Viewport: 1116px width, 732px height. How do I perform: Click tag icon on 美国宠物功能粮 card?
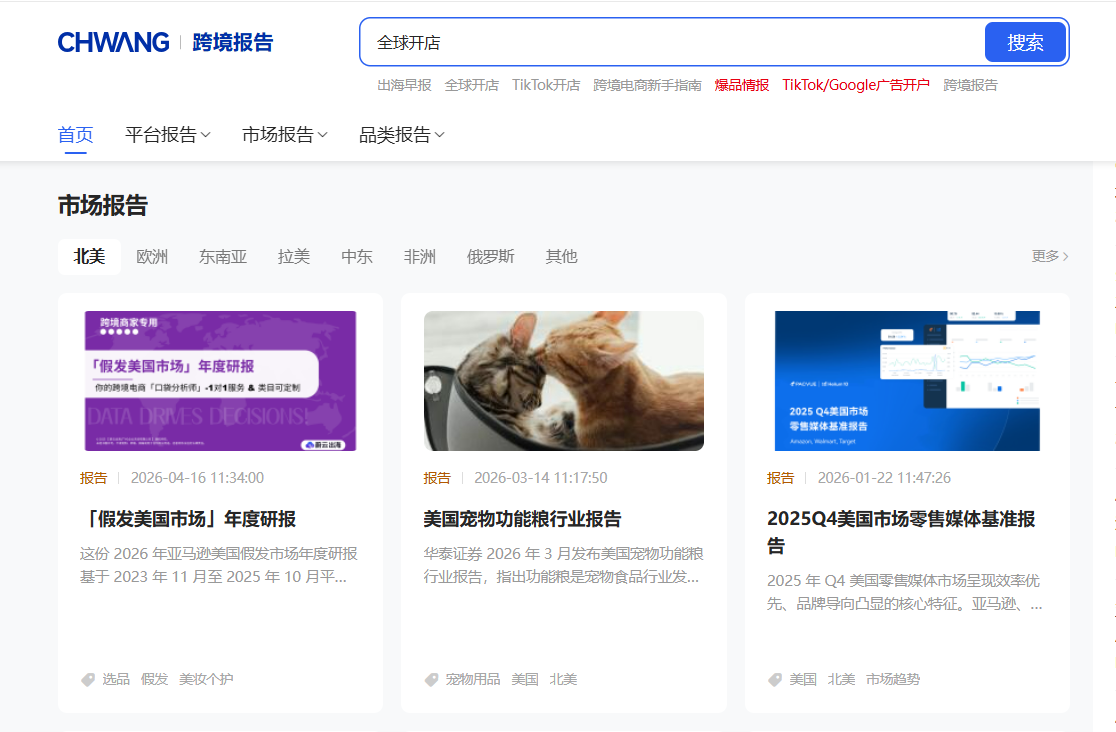[x=432, y=679]
